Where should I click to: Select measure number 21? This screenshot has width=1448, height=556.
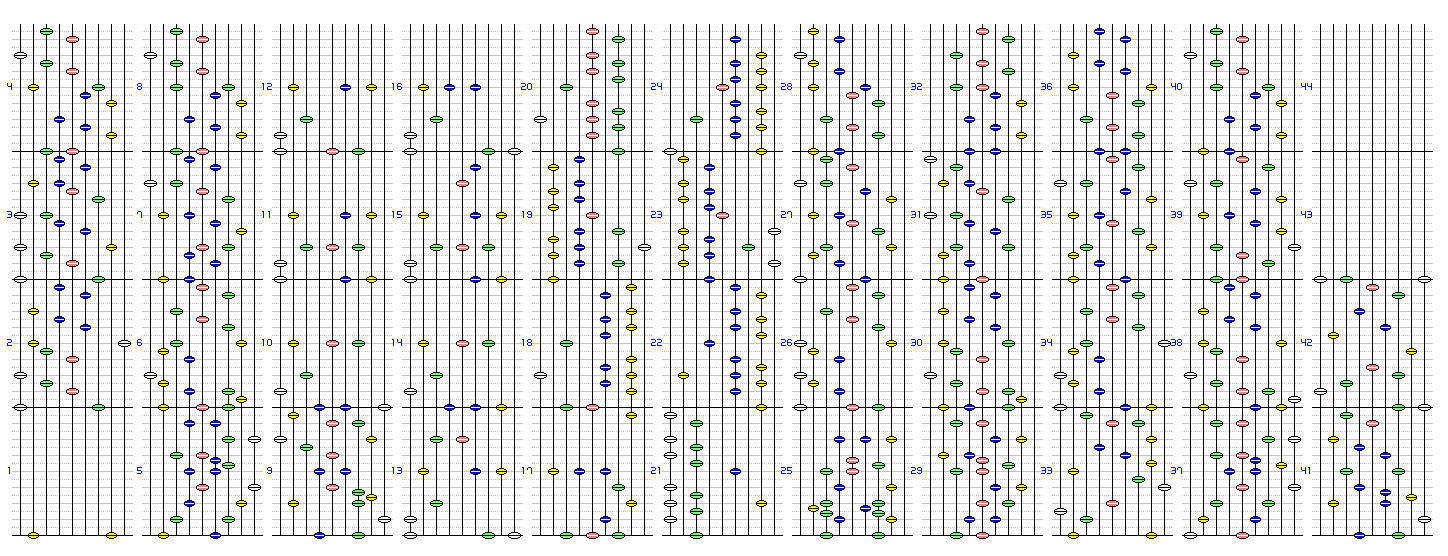(x=656, y=471)
